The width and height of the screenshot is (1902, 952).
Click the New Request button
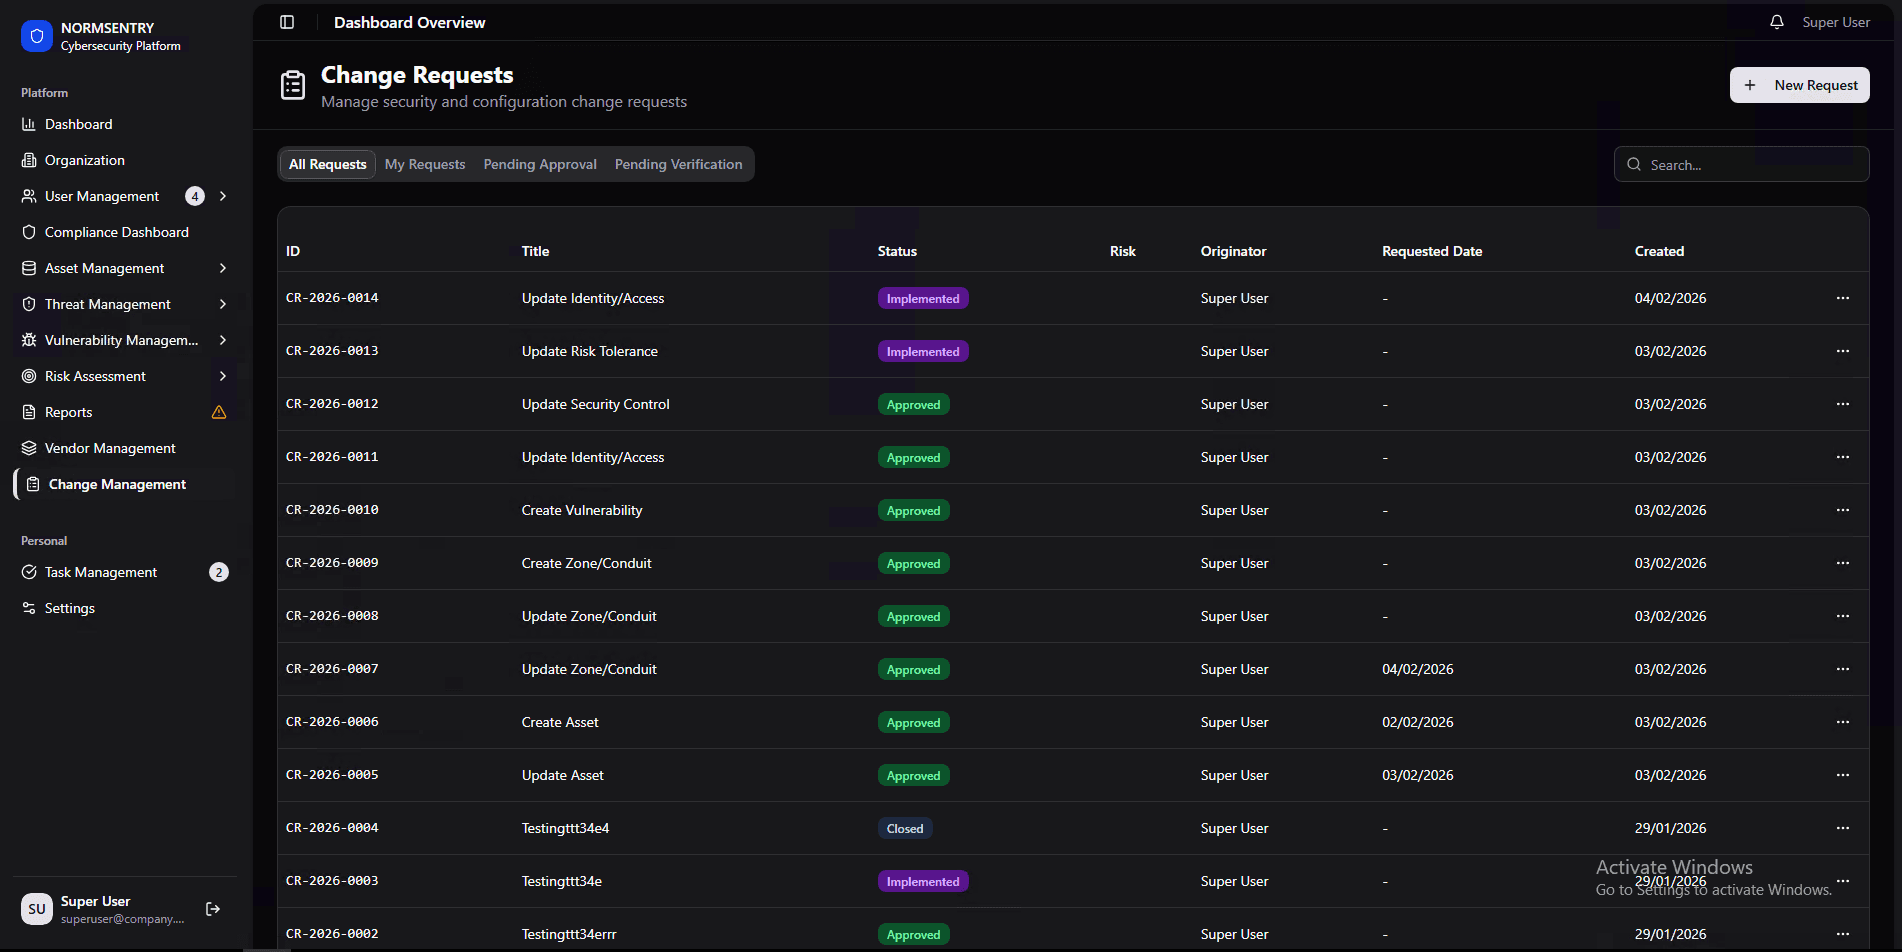click(x=1799, y=85)
